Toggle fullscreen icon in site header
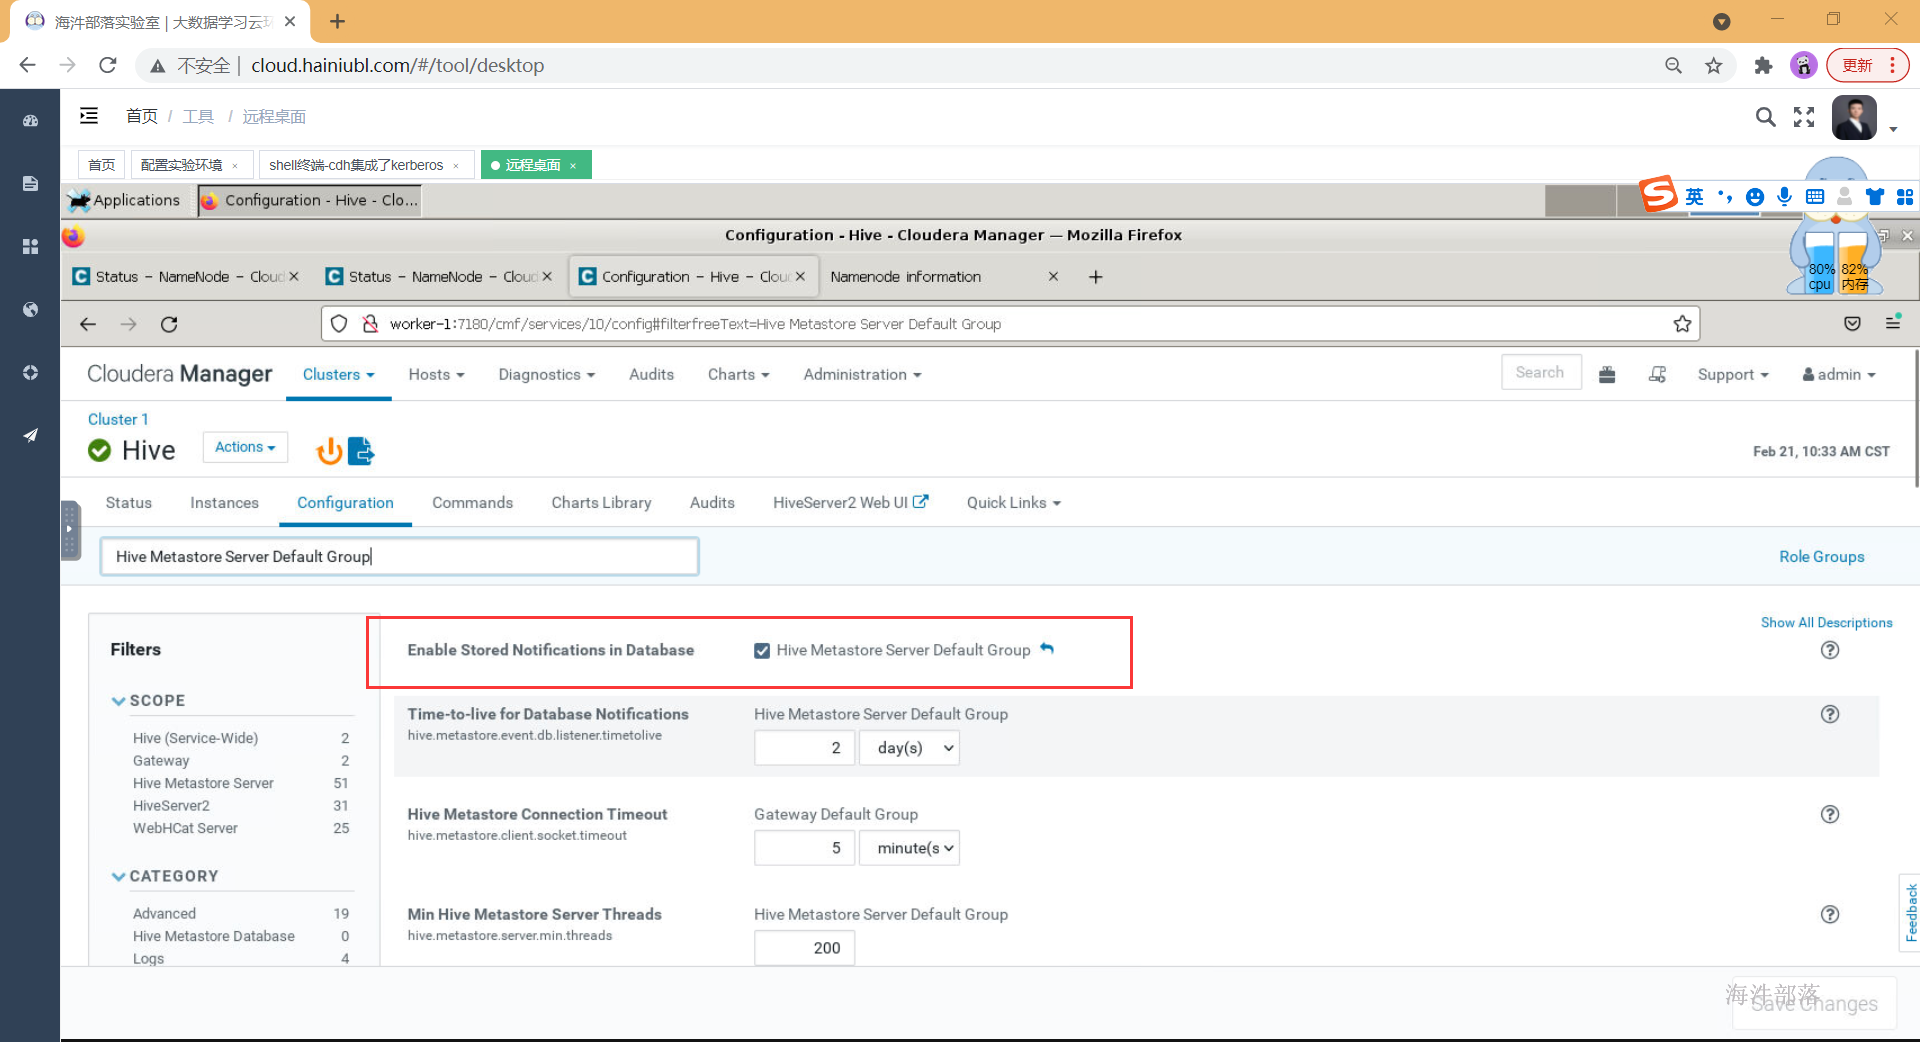The image size is (1920, 1042). click(1804, 117)
